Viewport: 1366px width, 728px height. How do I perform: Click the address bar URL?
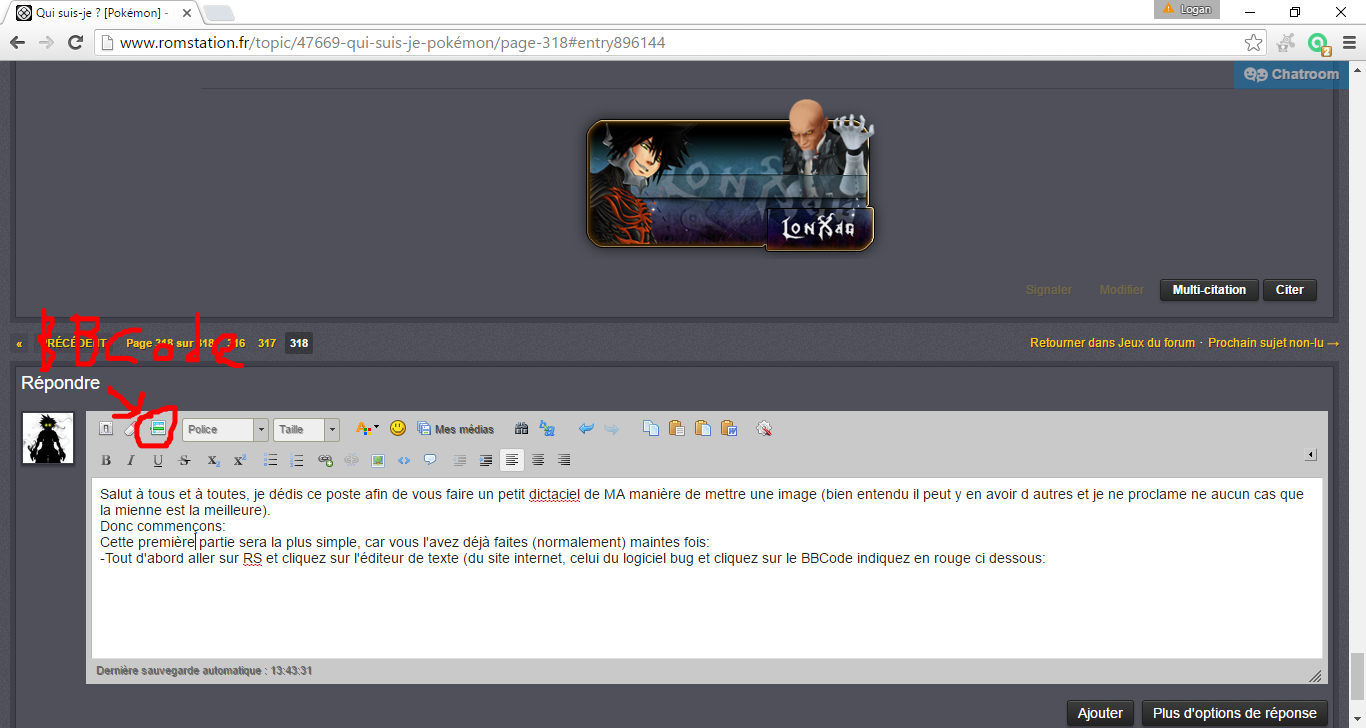click(x=392, y=43)
